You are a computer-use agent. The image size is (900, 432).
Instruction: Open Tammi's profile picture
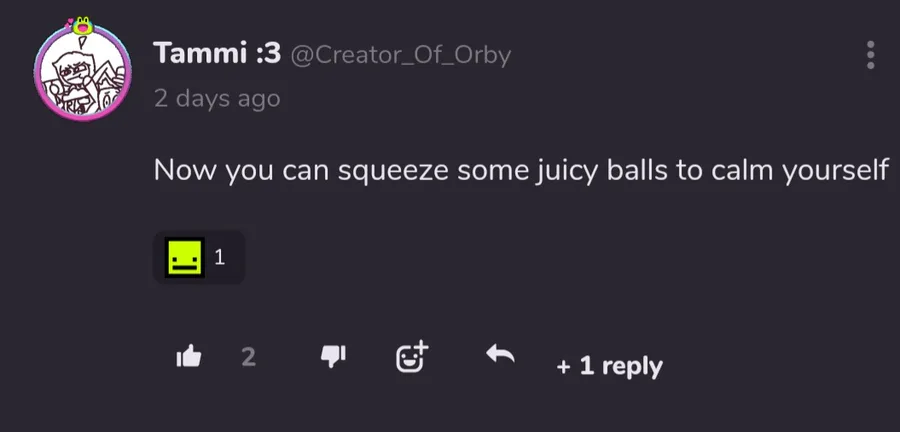coord(83,73)
